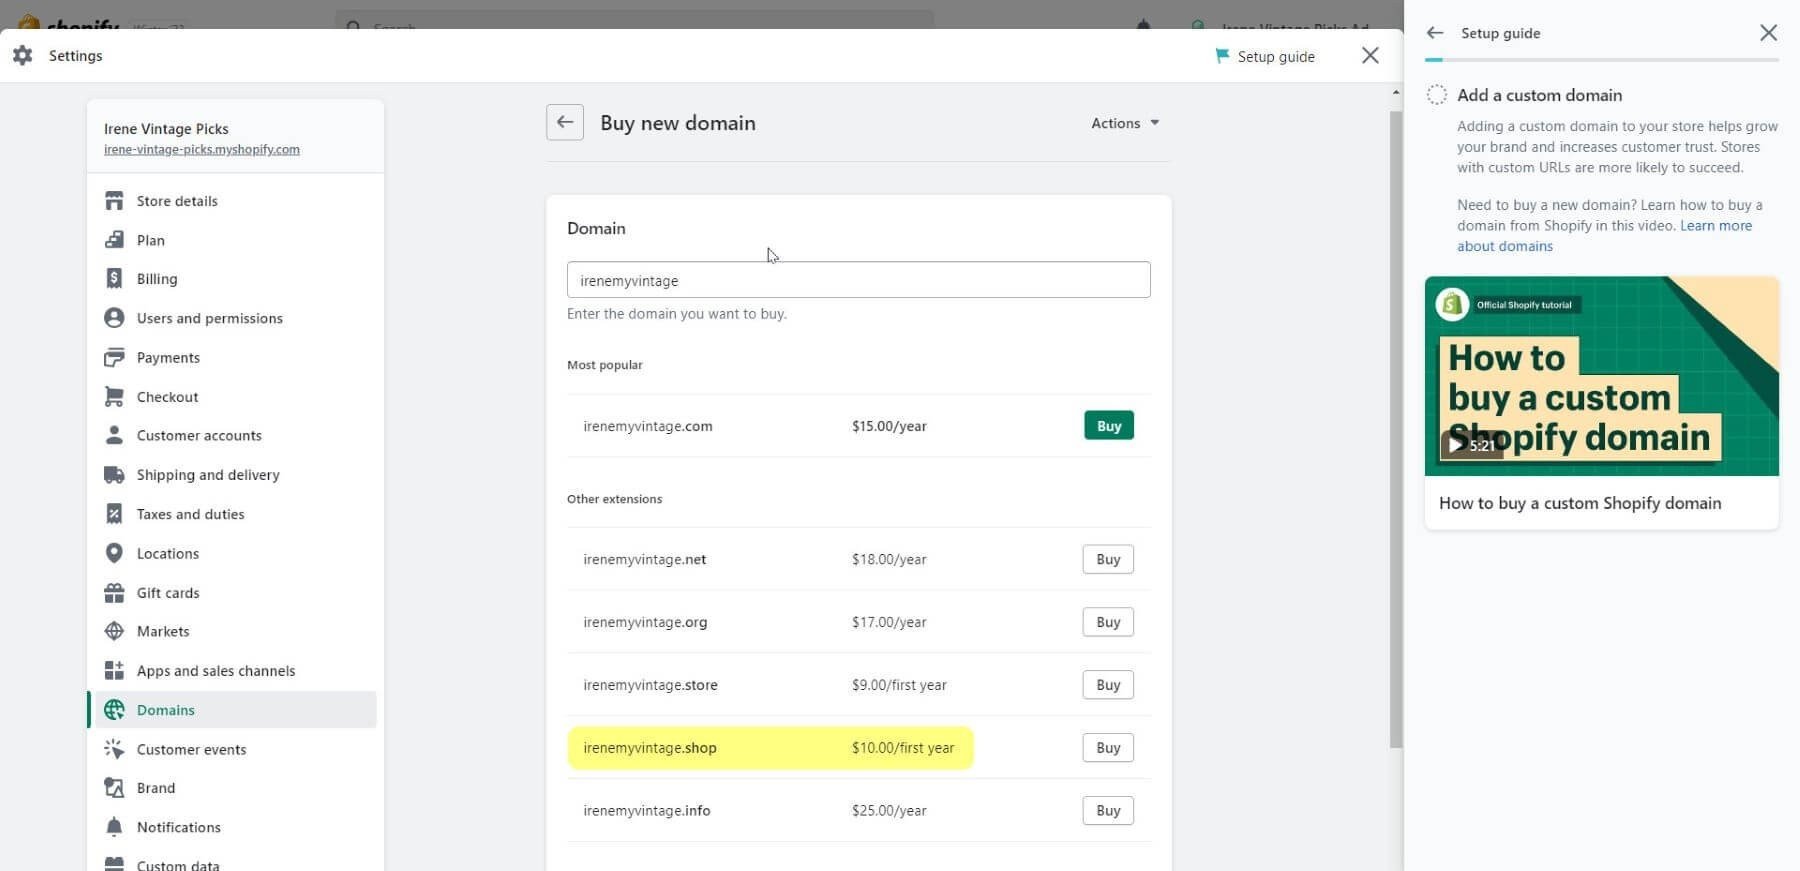
Task: Buy the irenemyvintage.shop domain
Action: click(x=1108, y=748)
